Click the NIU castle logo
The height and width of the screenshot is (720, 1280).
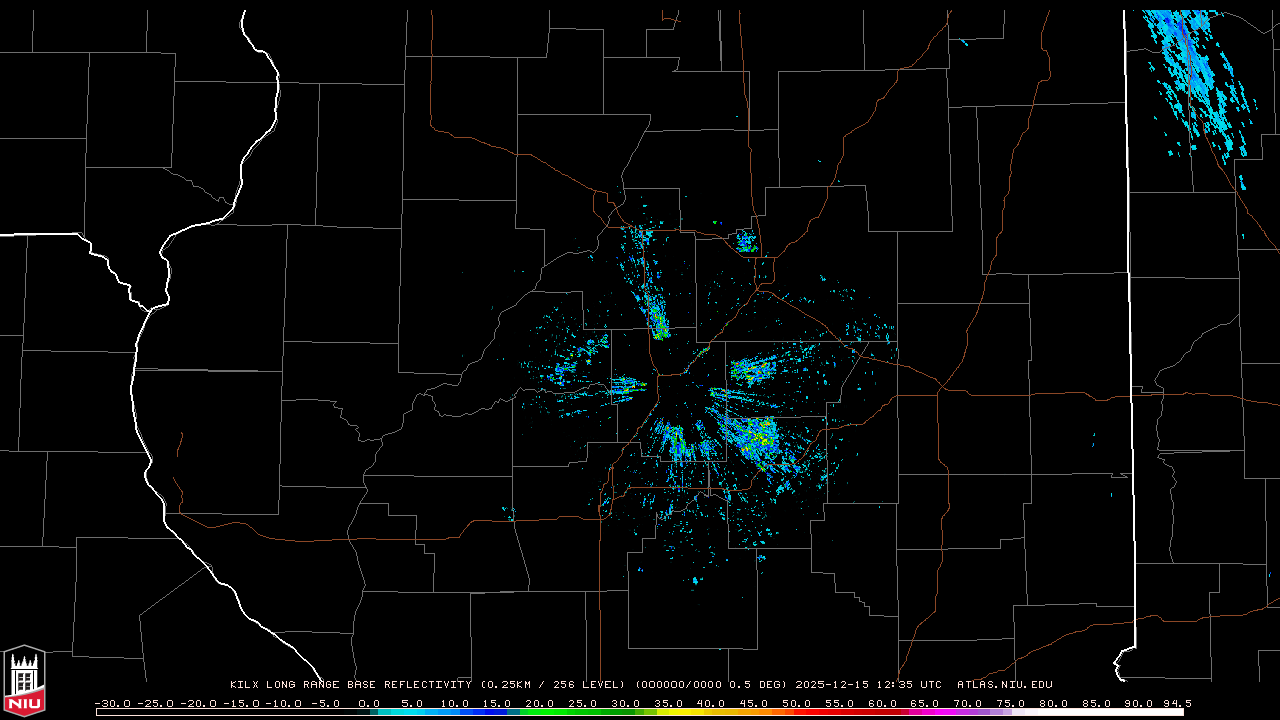(24, 682)
